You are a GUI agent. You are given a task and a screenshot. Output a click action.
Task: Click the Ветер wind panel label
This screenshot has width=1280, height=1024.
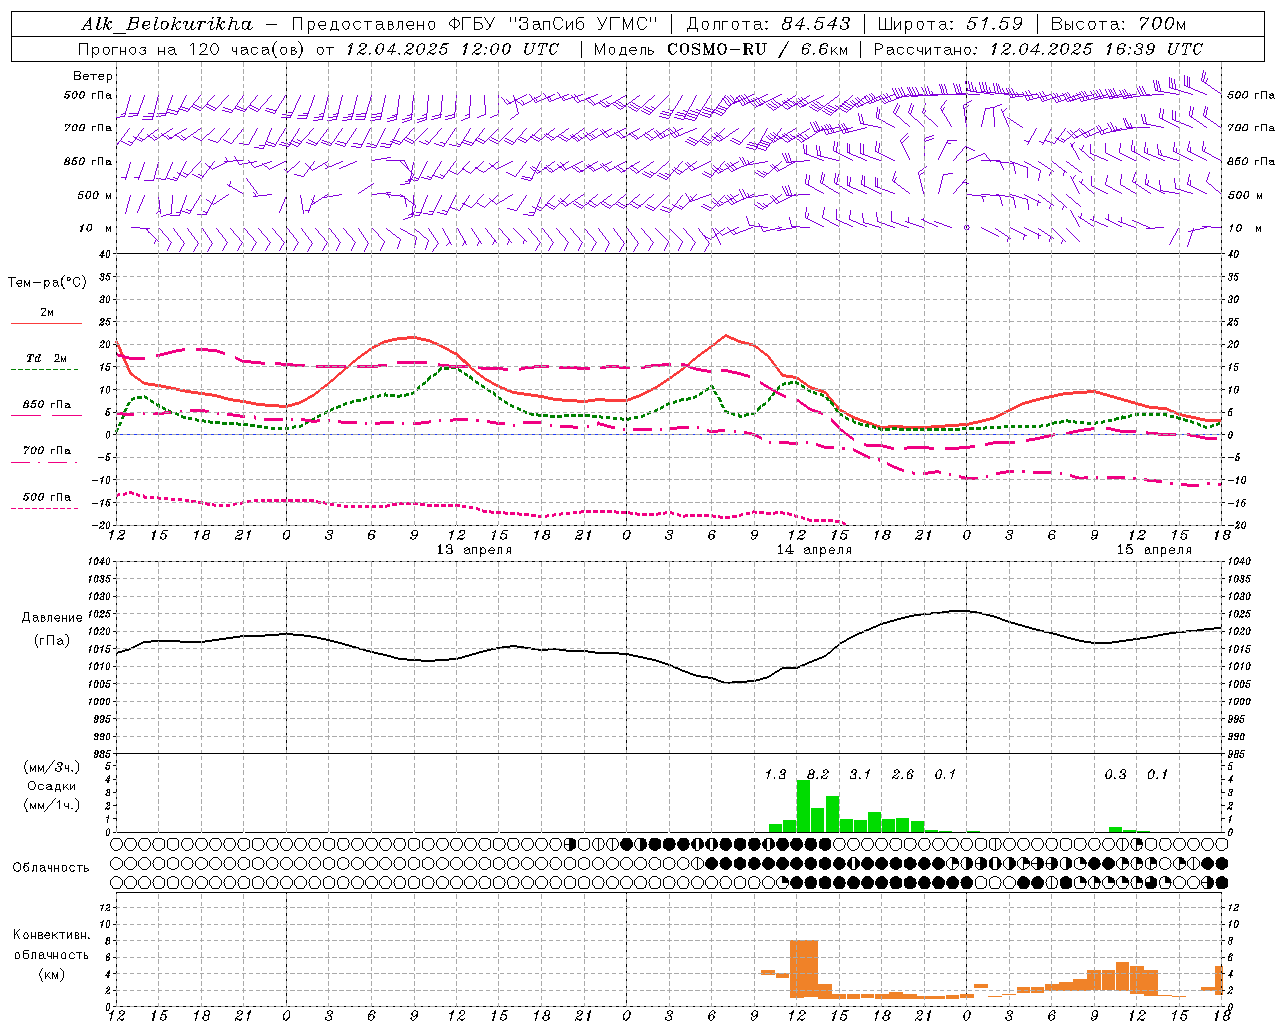[92, 76]
